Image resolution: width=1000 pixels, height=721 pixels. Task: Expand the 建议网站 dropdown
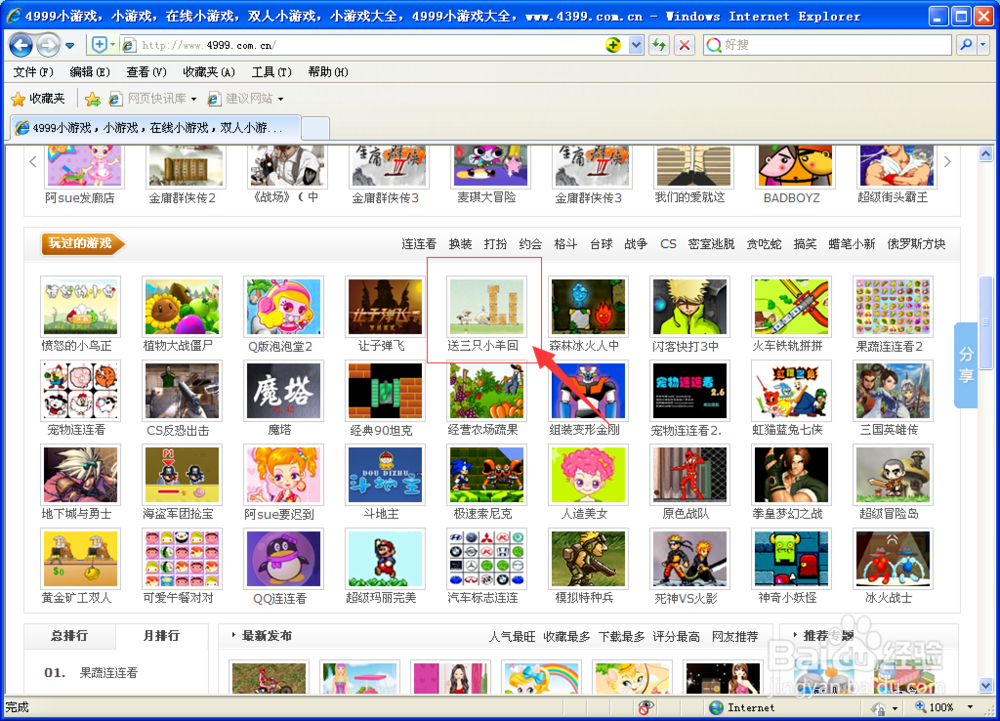click(281, 99)
